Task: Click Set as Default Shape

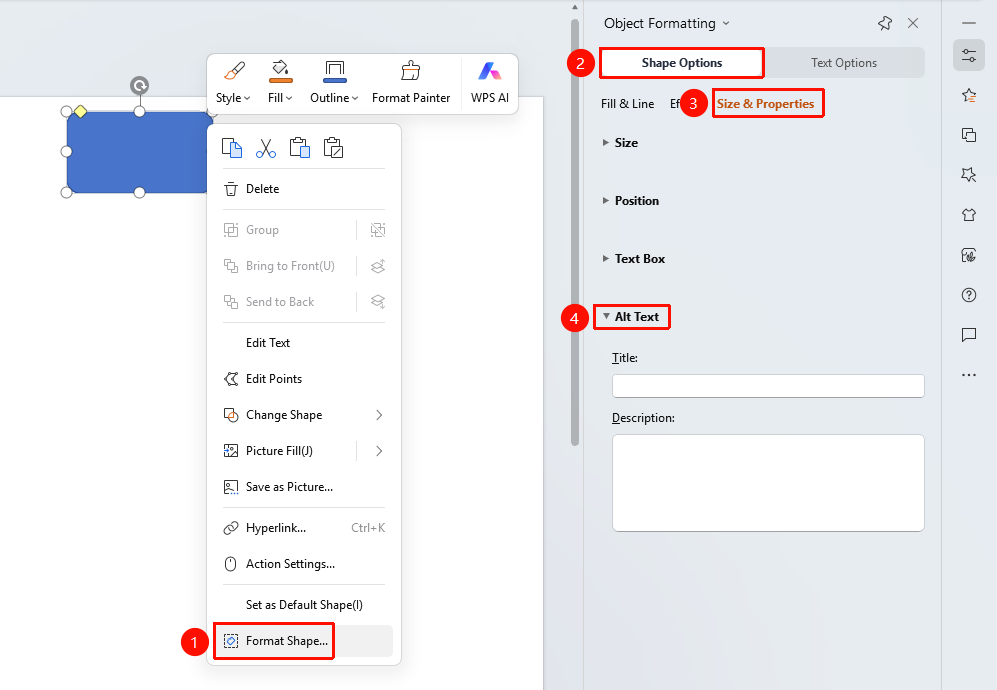Action: pyautogui.click(x=304, y=605)
